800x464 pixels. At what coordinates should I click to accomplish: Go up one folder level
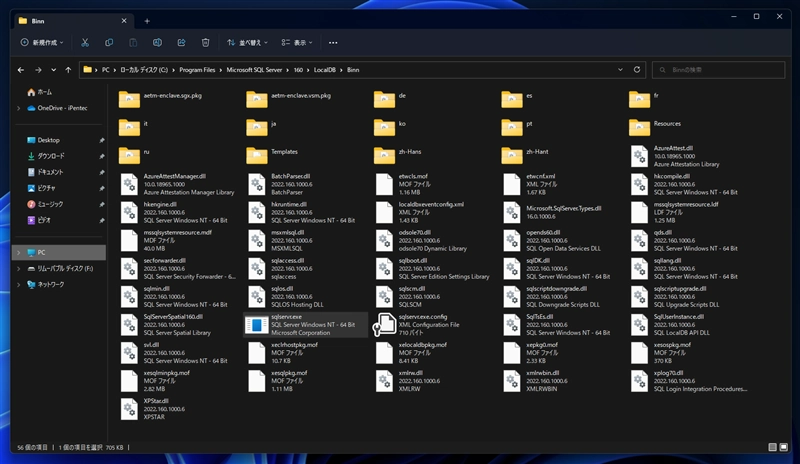pos(68,70)
